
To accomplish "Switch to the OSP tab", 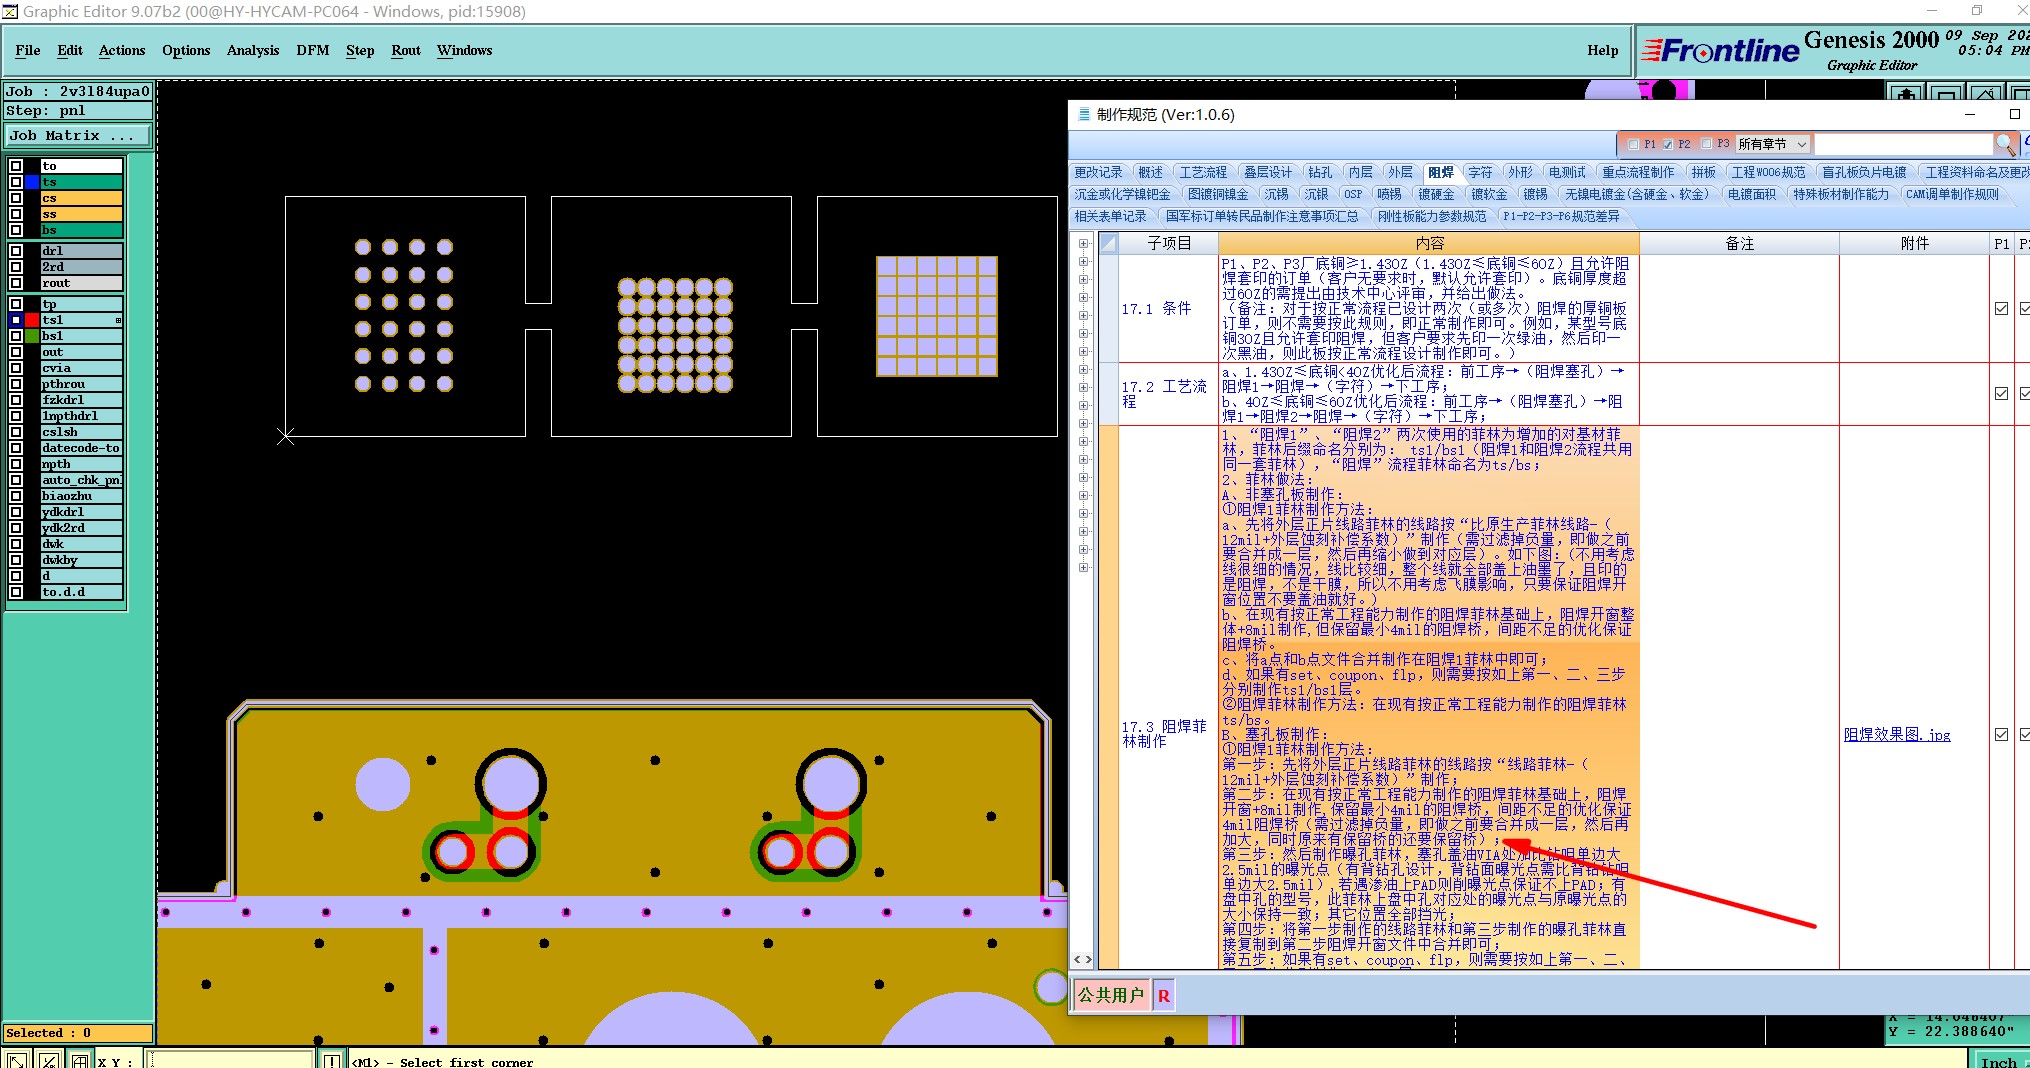I will click(x=1353, y=194).
